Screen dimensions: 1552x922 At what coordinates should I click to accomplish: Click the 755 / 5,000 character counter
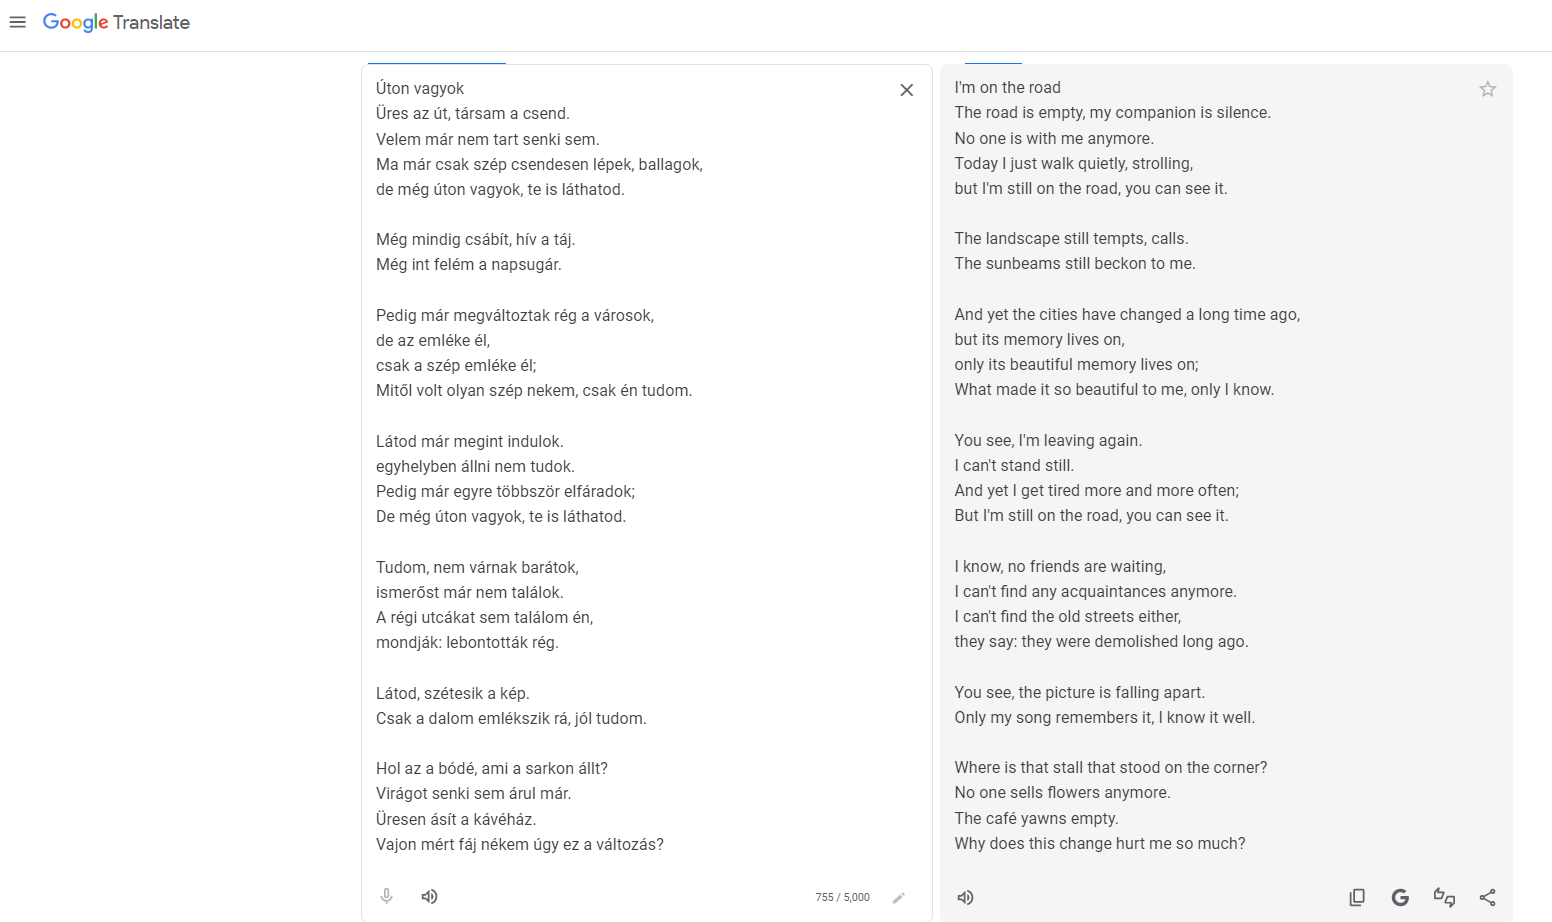click(x=842, y=897)
